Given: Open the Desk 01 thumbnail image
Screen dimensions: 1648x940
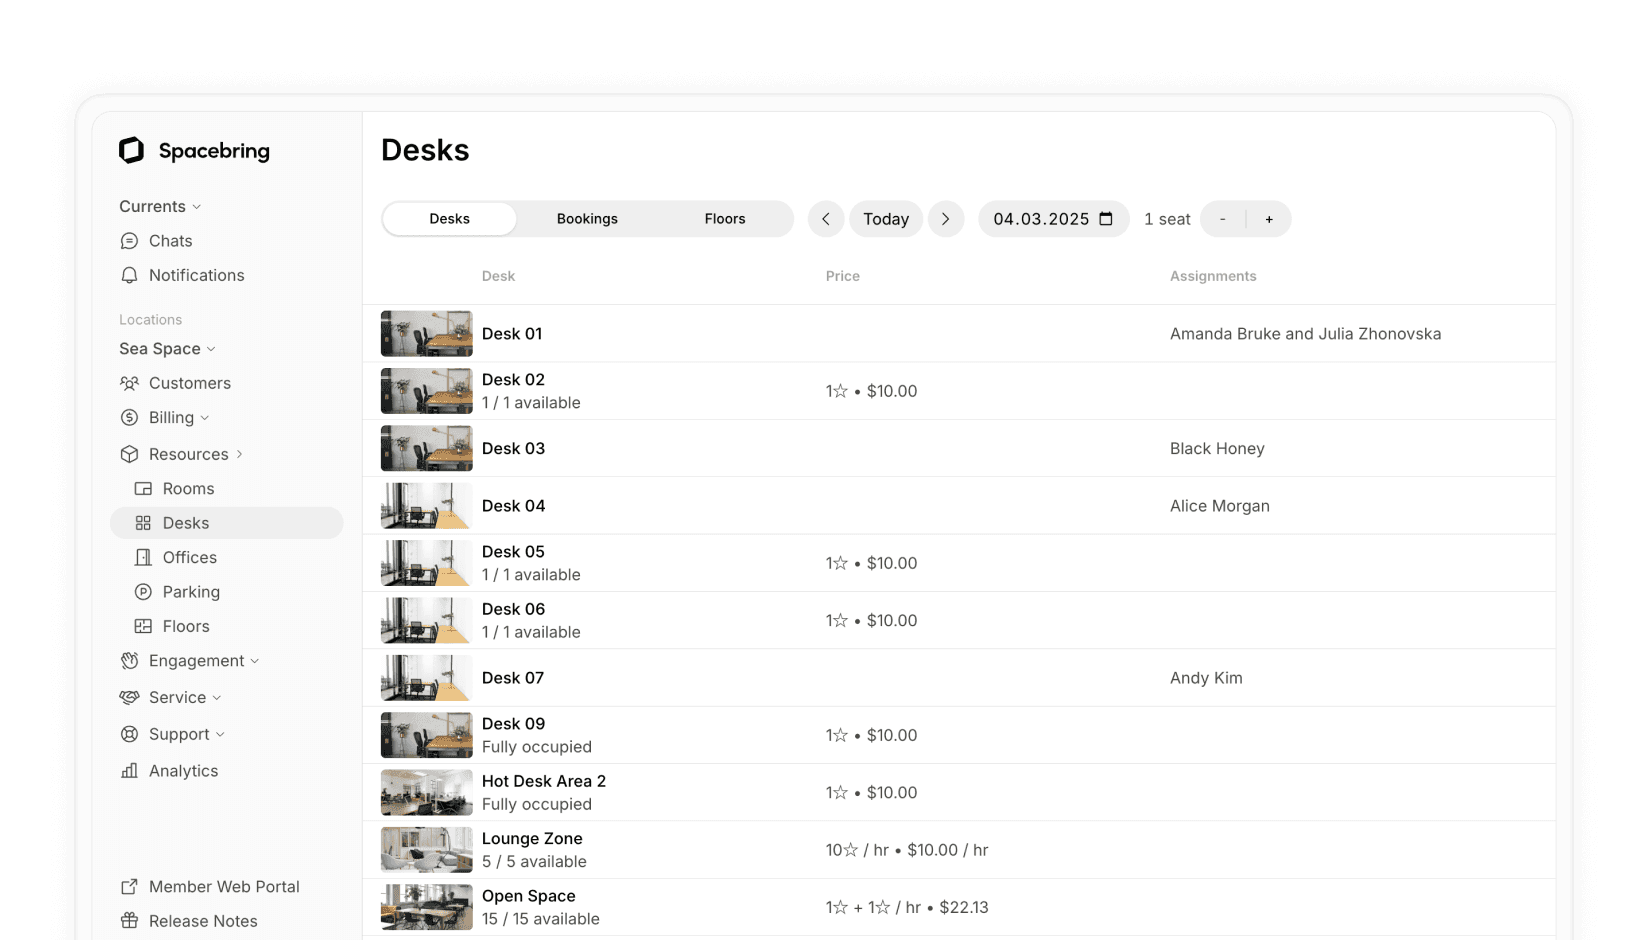Looking at the screenshot, I should point(426,333).
